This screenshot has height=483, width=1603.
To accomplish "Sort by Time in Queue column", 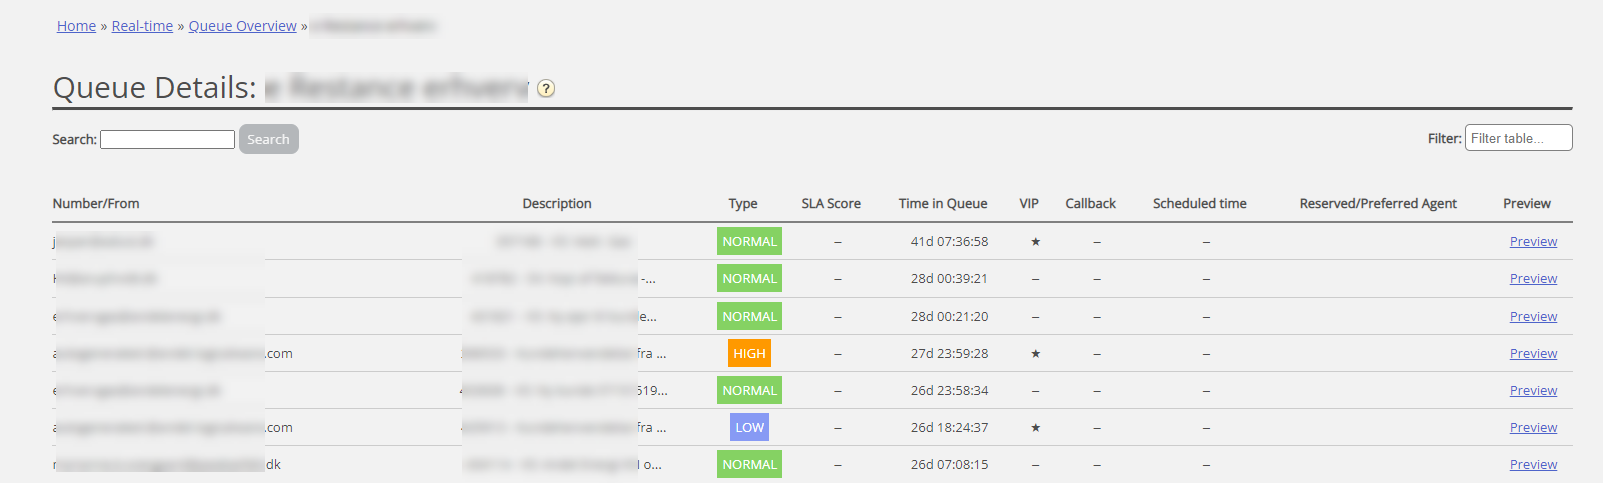I will [942, 204].
